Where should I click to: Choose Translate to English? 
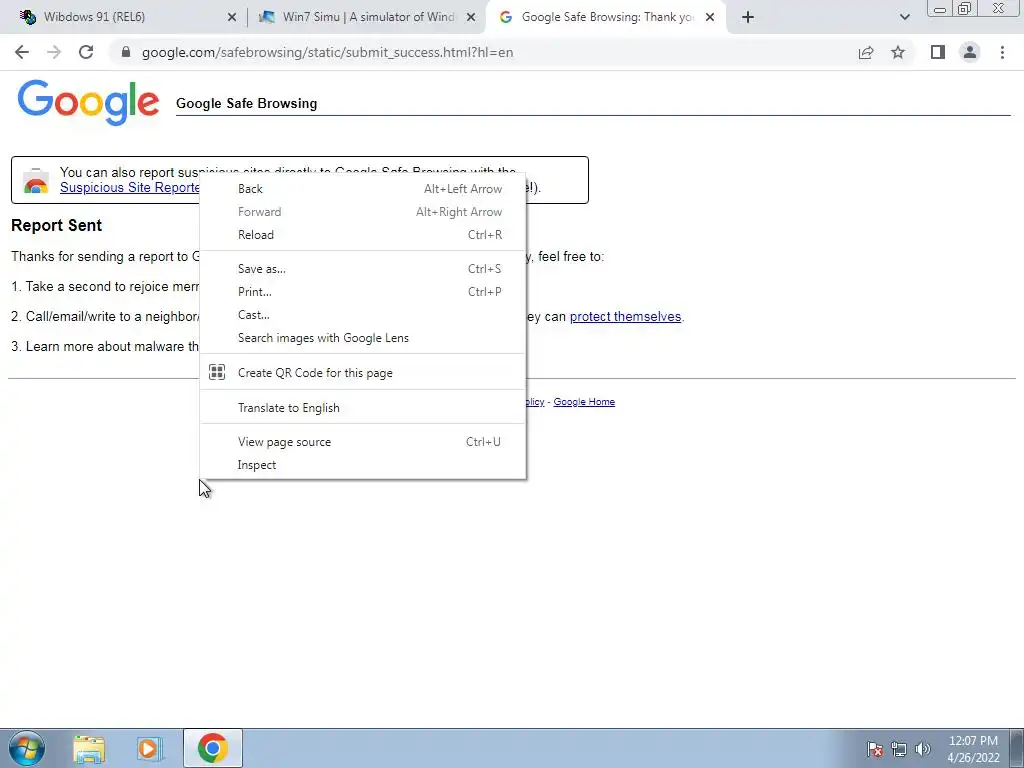click(362, 408)
